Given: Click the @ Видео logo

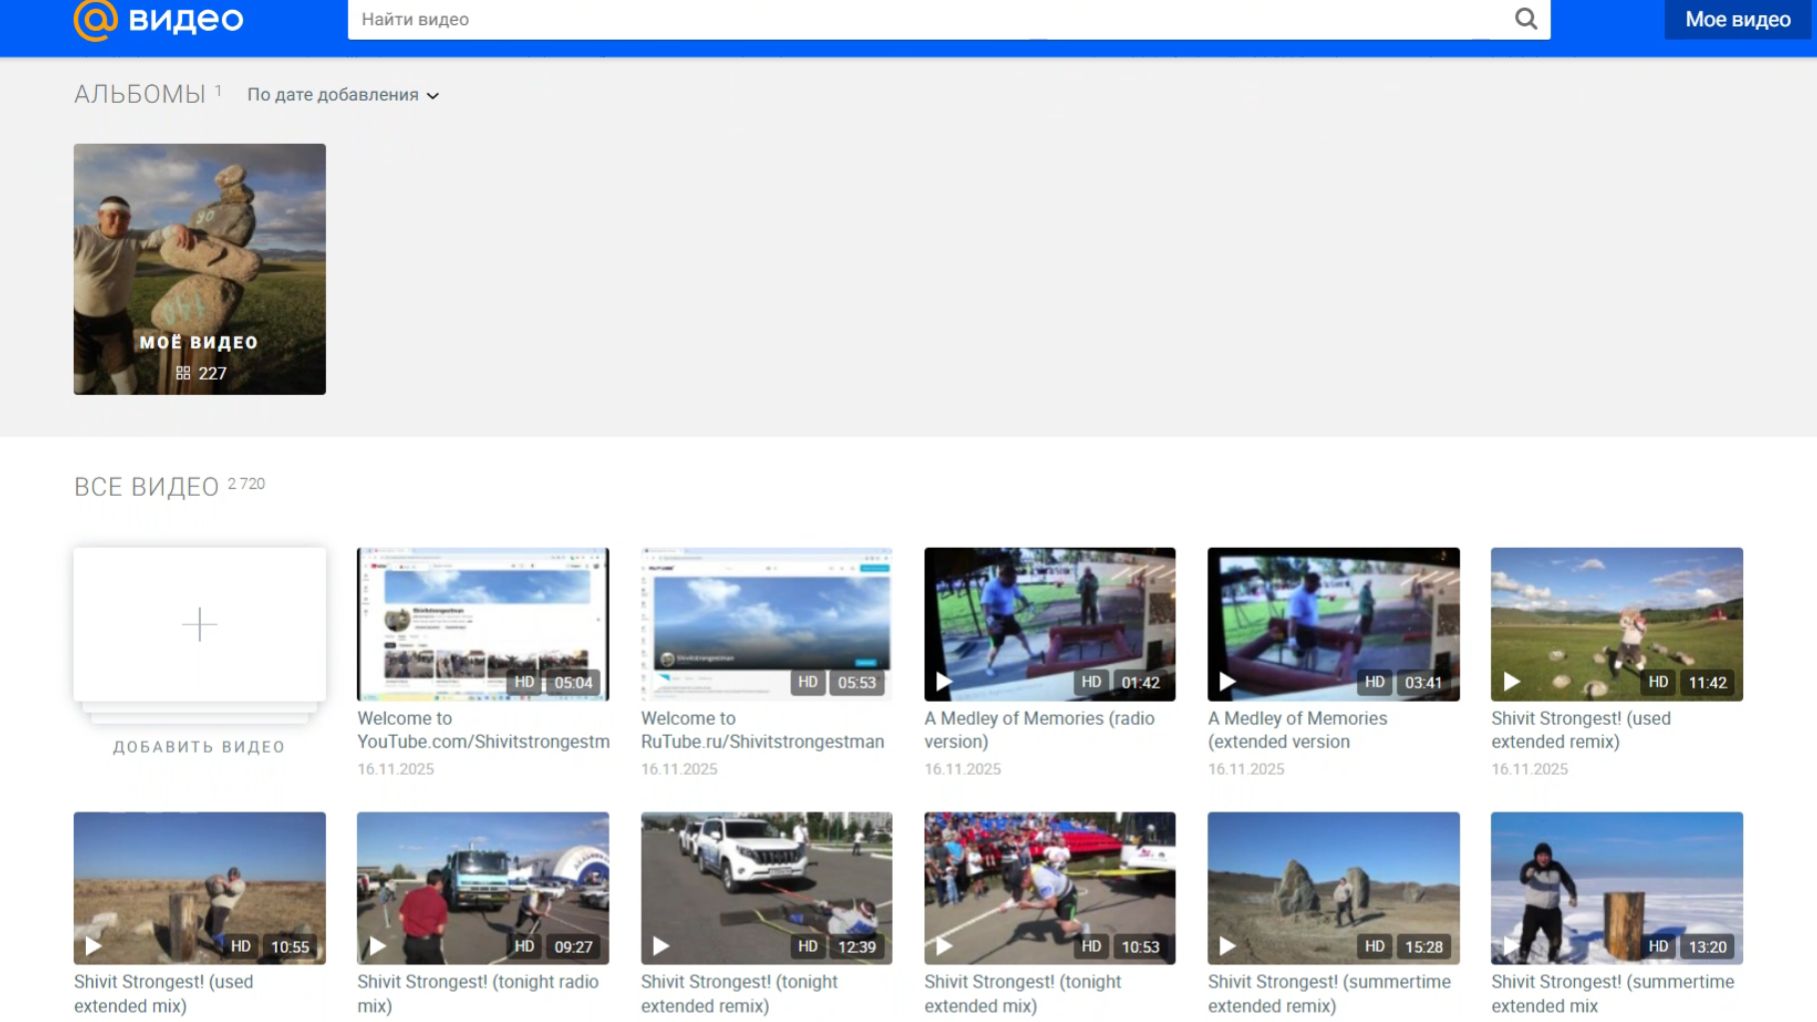Looking at the screenshot, I should (158, 19).
